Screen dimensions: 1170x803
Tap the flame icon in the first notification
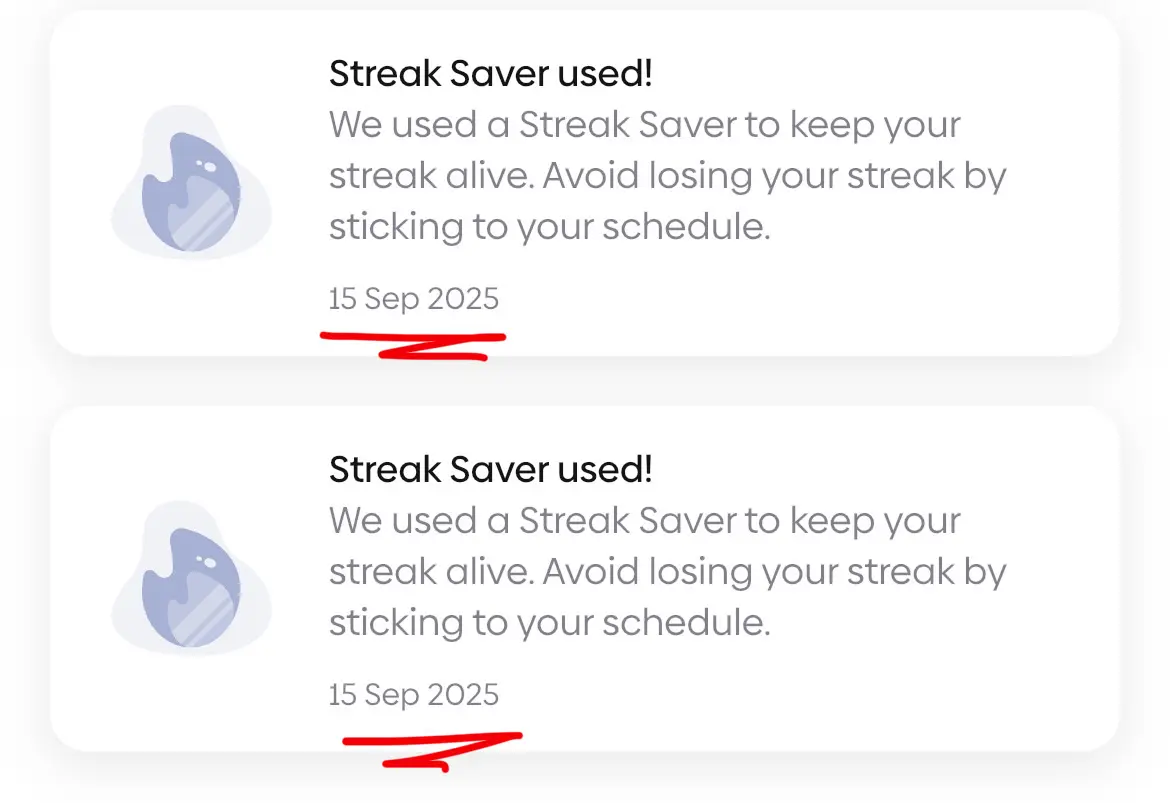(190, 190)
